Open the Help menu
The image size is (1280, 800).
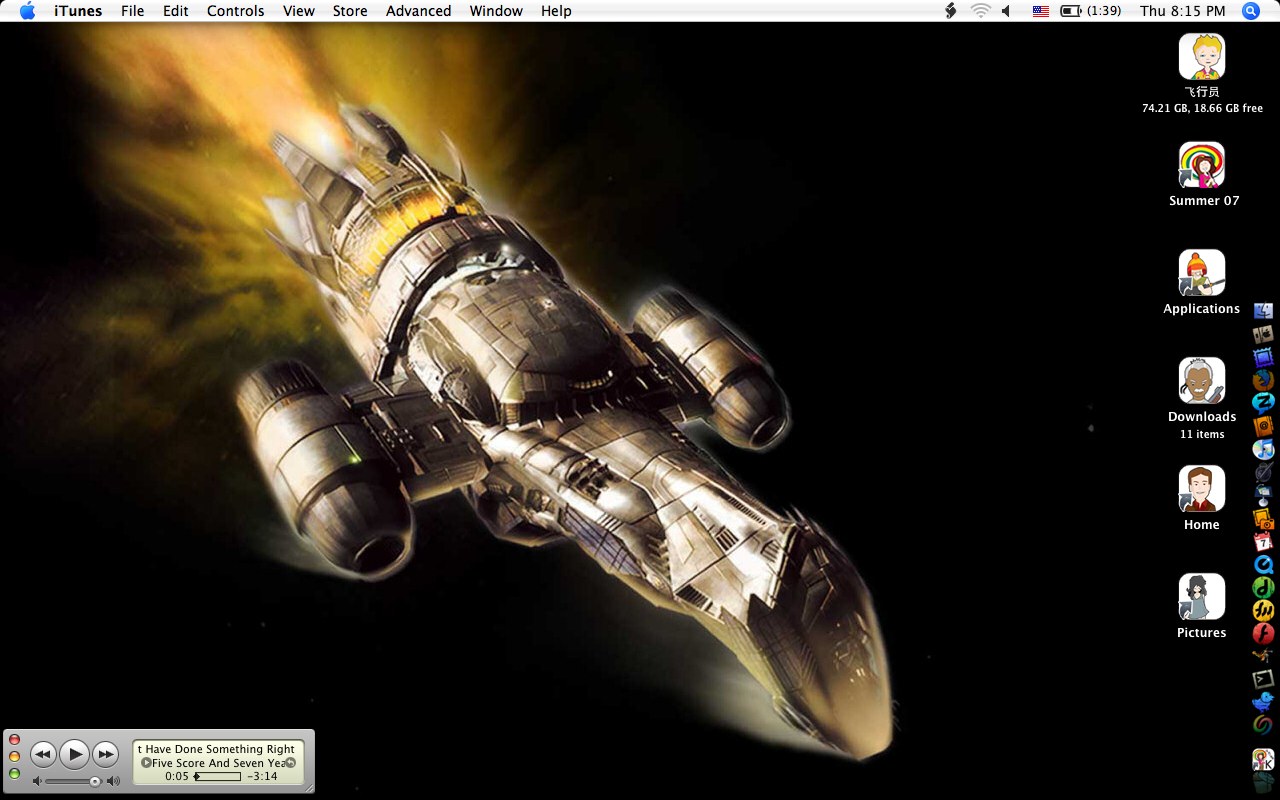[556, 11]
